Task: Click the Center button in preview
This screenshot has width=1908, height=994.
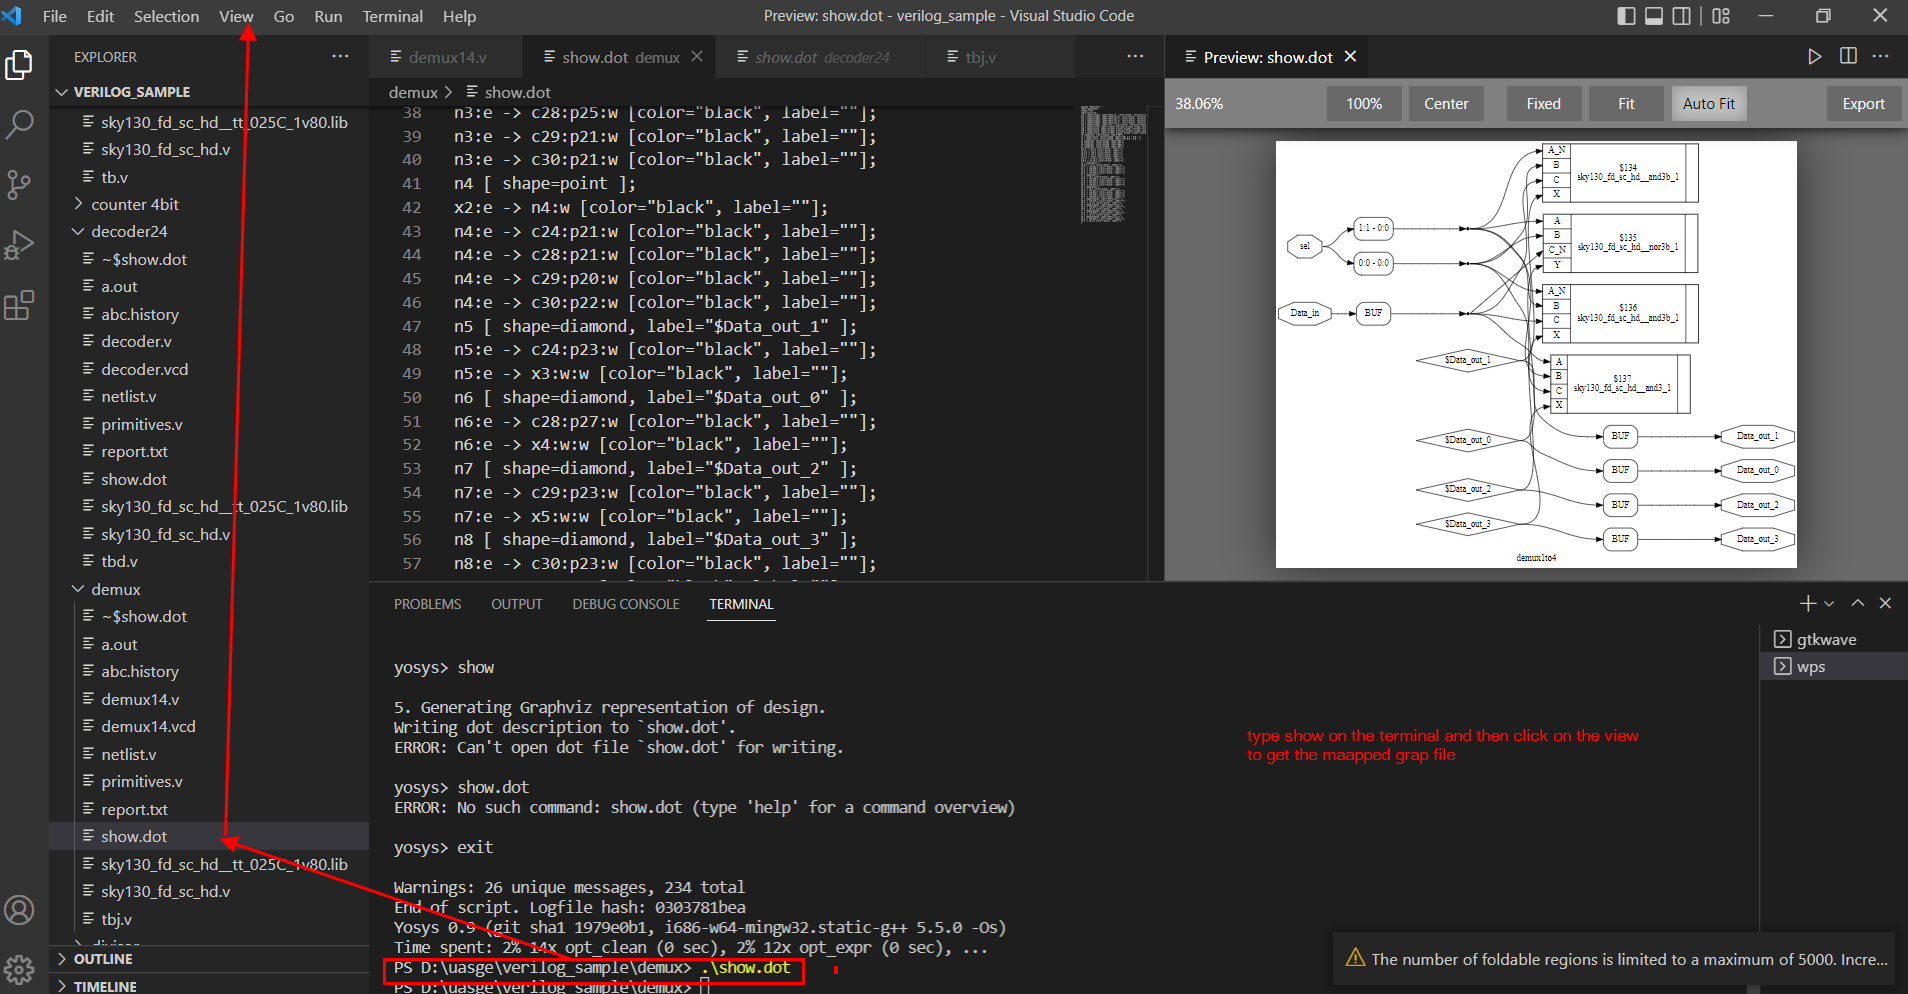Action: (x=1446, y=103)
